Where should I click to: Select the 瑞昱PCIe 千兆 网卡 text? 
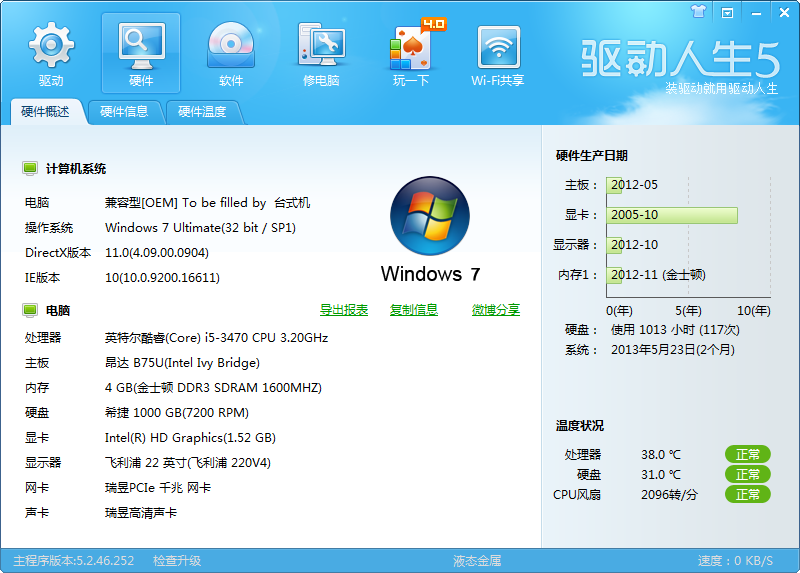click(x=158, y=488)
